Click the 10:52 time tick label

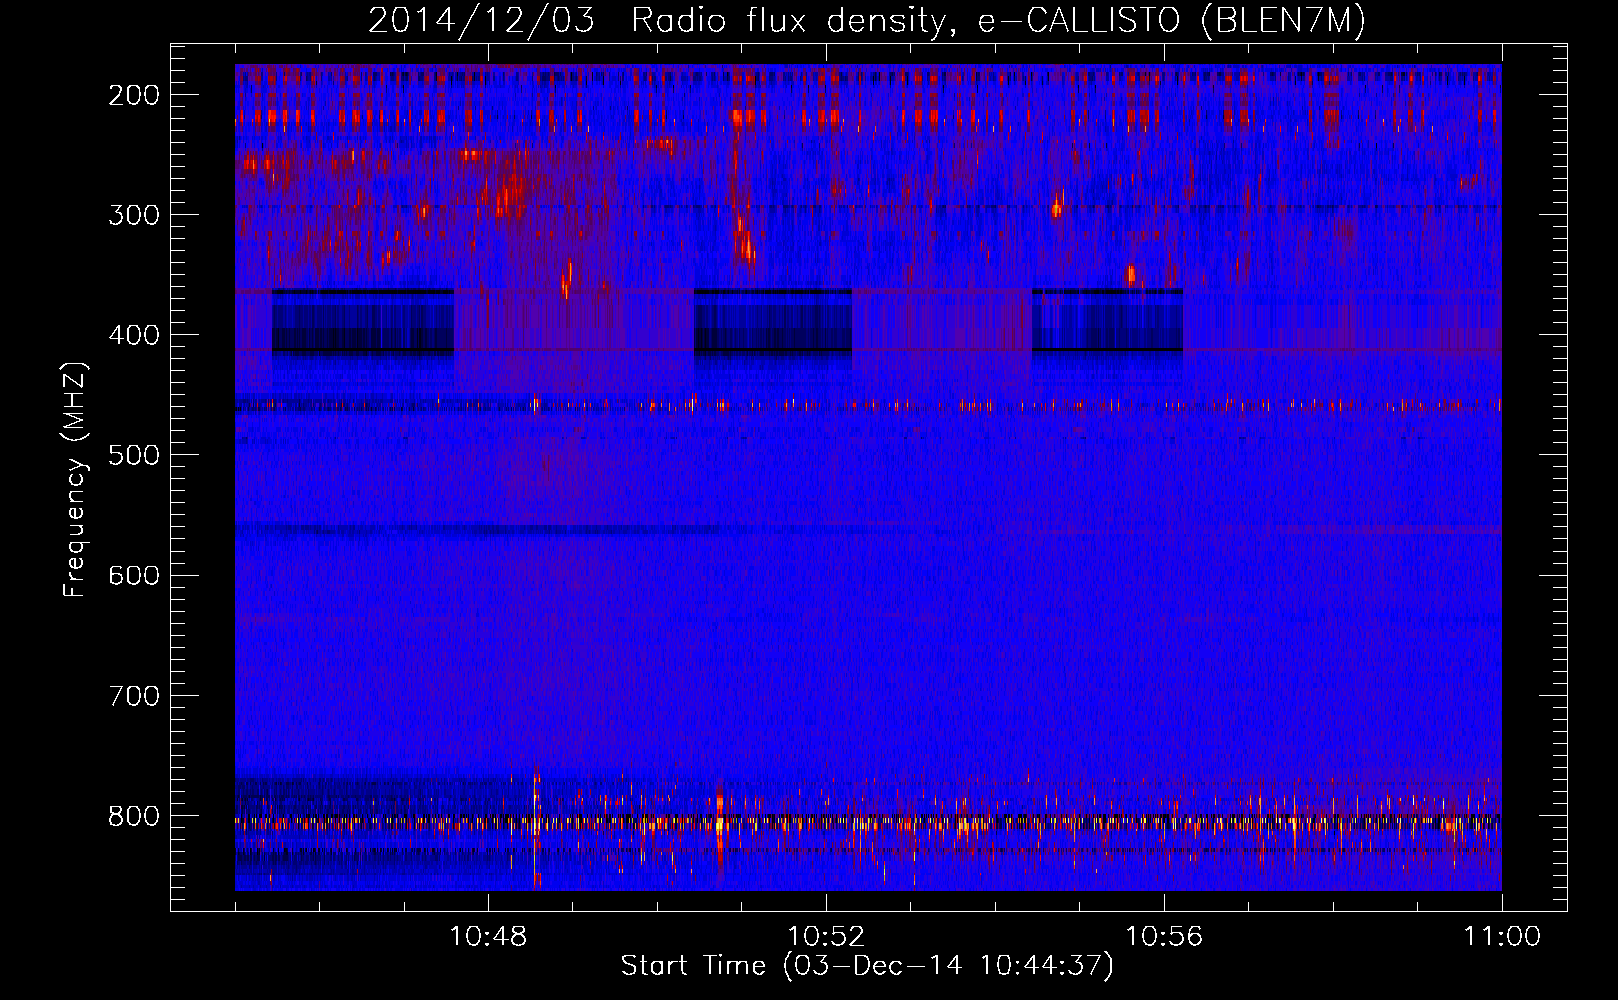(826, 937)
